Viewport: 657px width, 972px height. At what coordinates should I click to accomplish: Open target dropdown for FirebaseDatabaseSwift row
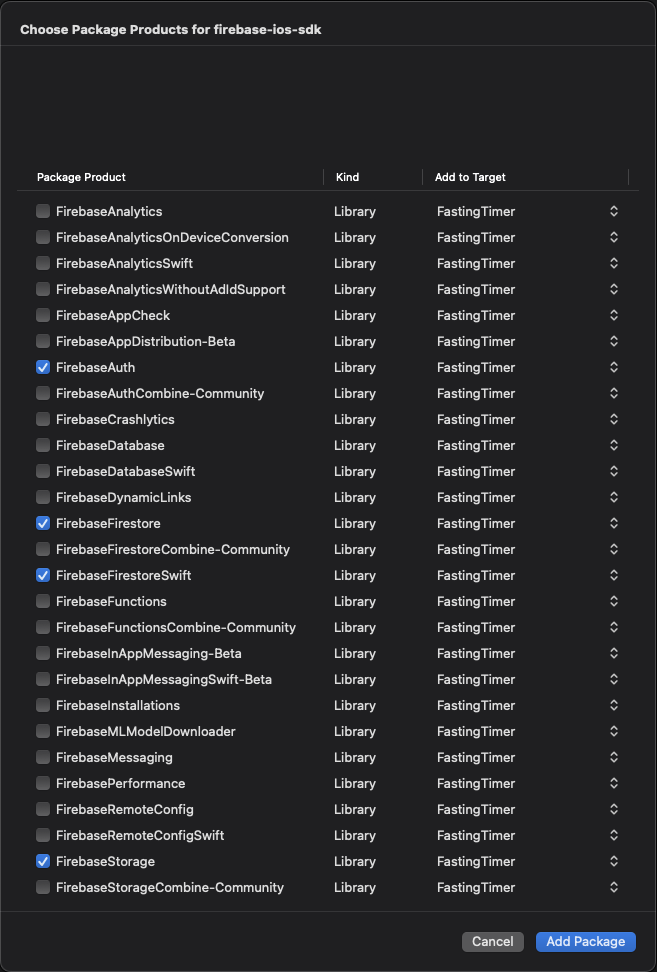614,471
